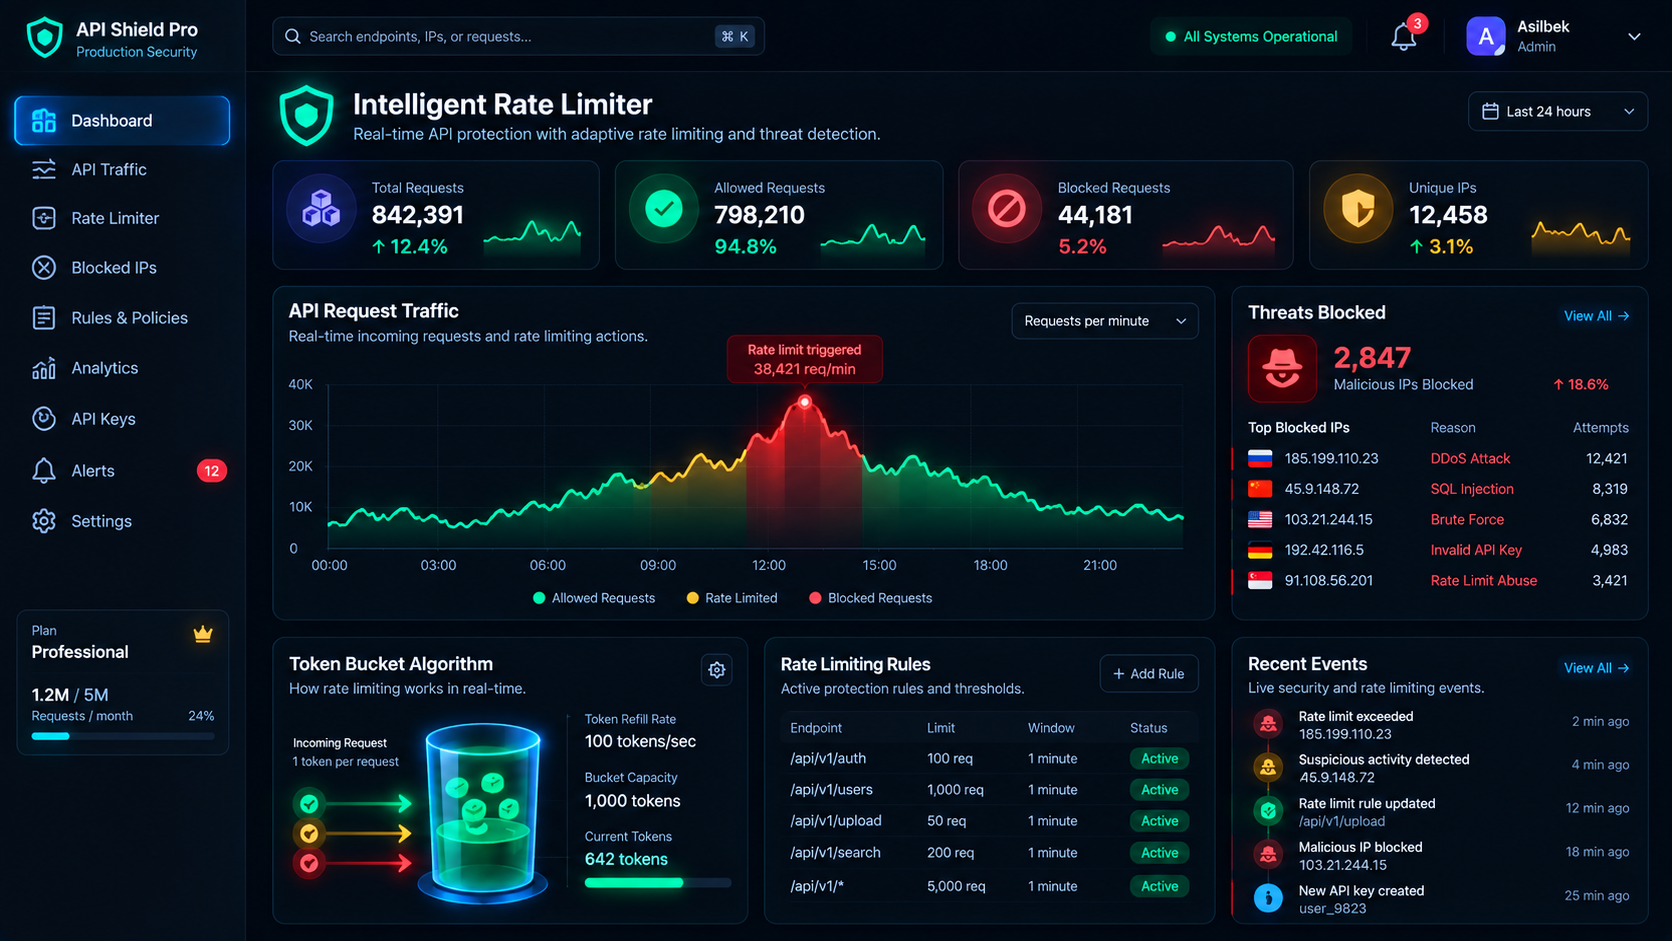Open the Requests per minute dropdown
The width and height of the screenshot is (1672, 941).
[x=1105, y=321]
